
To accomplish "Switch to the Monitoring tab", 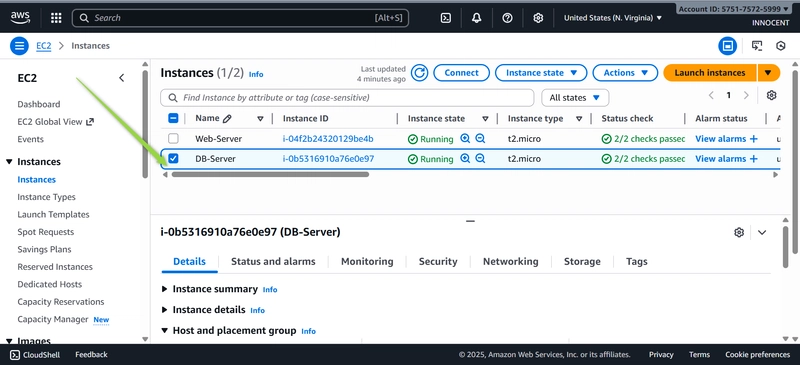I will point(367,261).
